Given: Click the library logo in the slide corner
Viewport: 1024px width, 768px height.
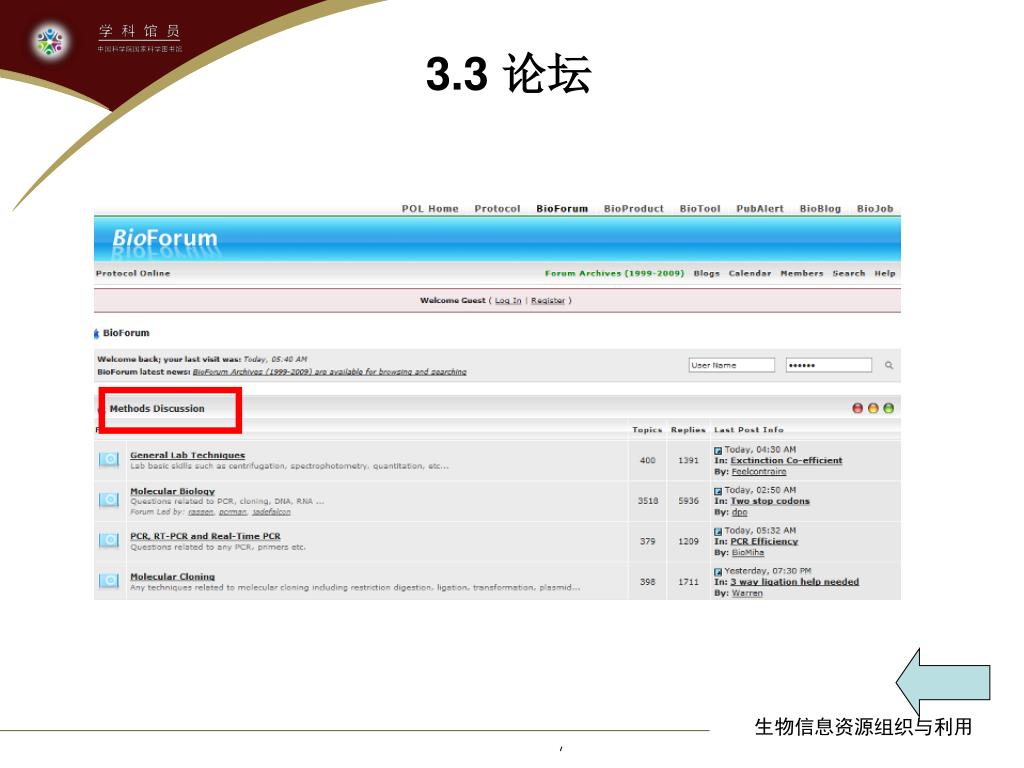Looking at the screenshot, I should (50, 41).
